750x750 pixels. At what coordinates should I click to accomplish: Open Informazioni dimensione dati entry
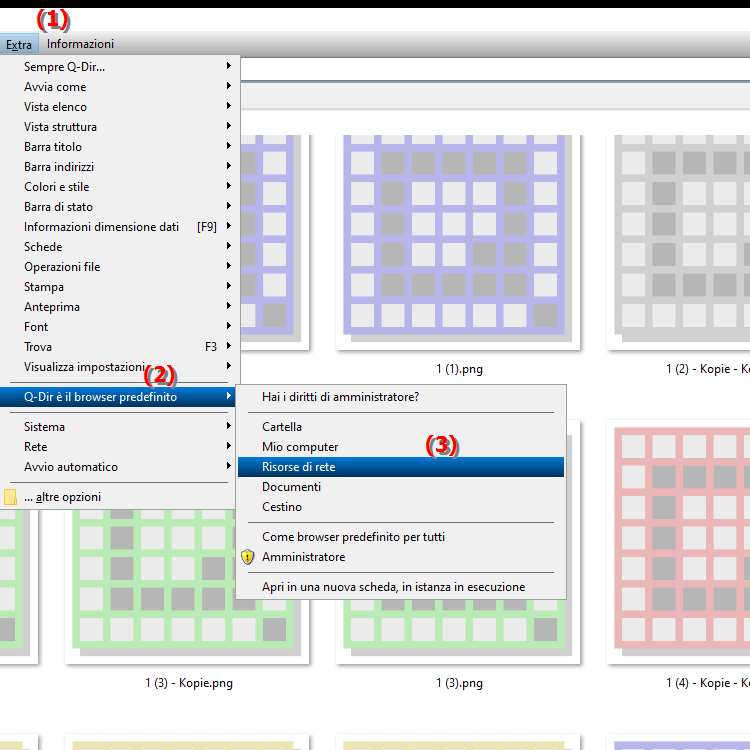119,227
